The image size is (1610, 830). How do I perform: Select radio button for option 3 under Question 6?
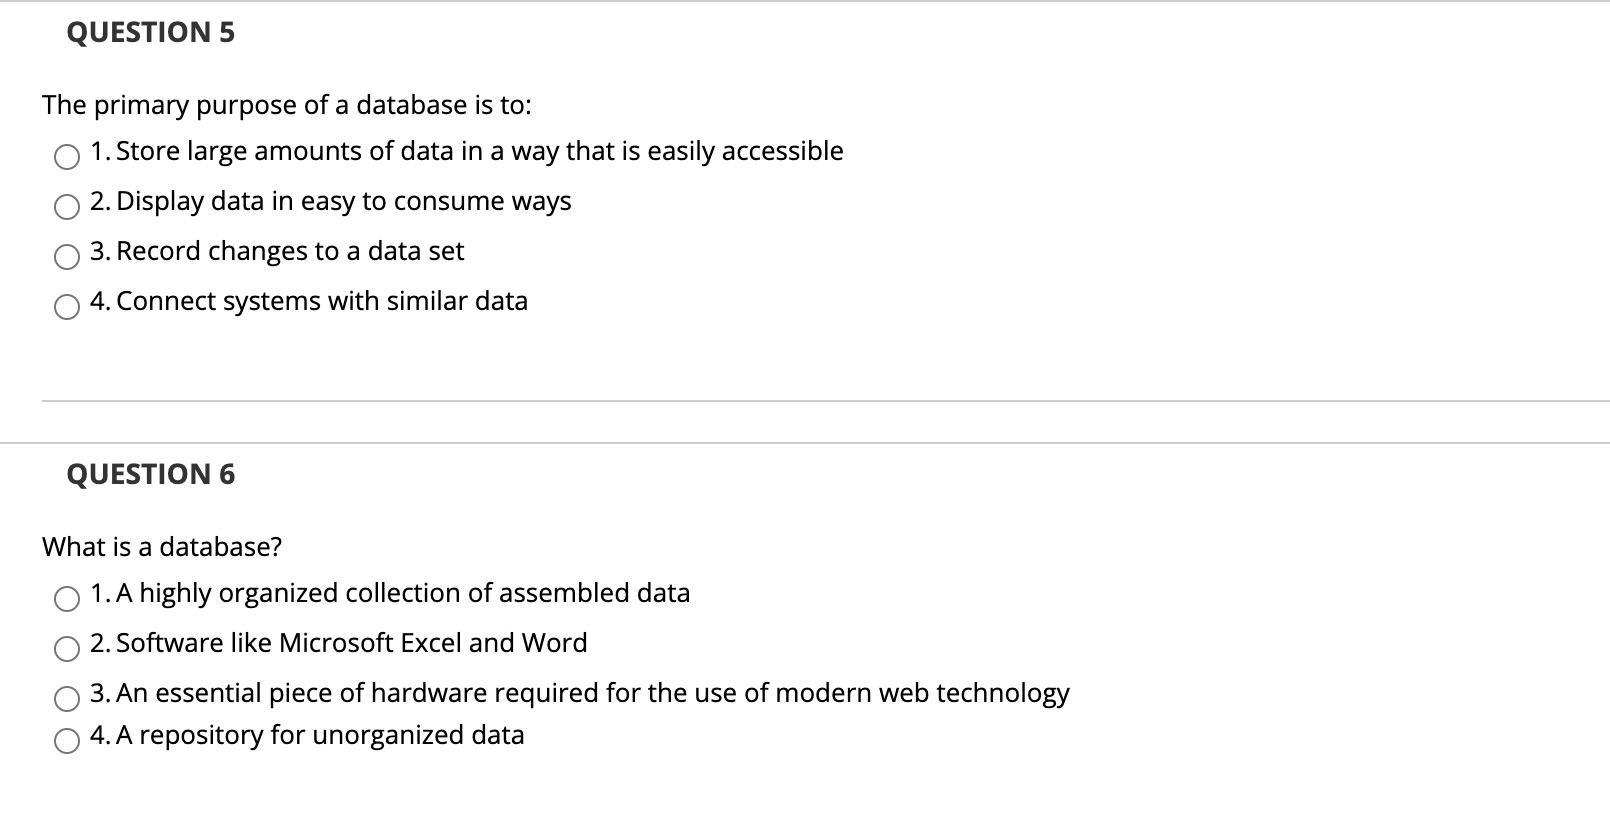point(66,699)
